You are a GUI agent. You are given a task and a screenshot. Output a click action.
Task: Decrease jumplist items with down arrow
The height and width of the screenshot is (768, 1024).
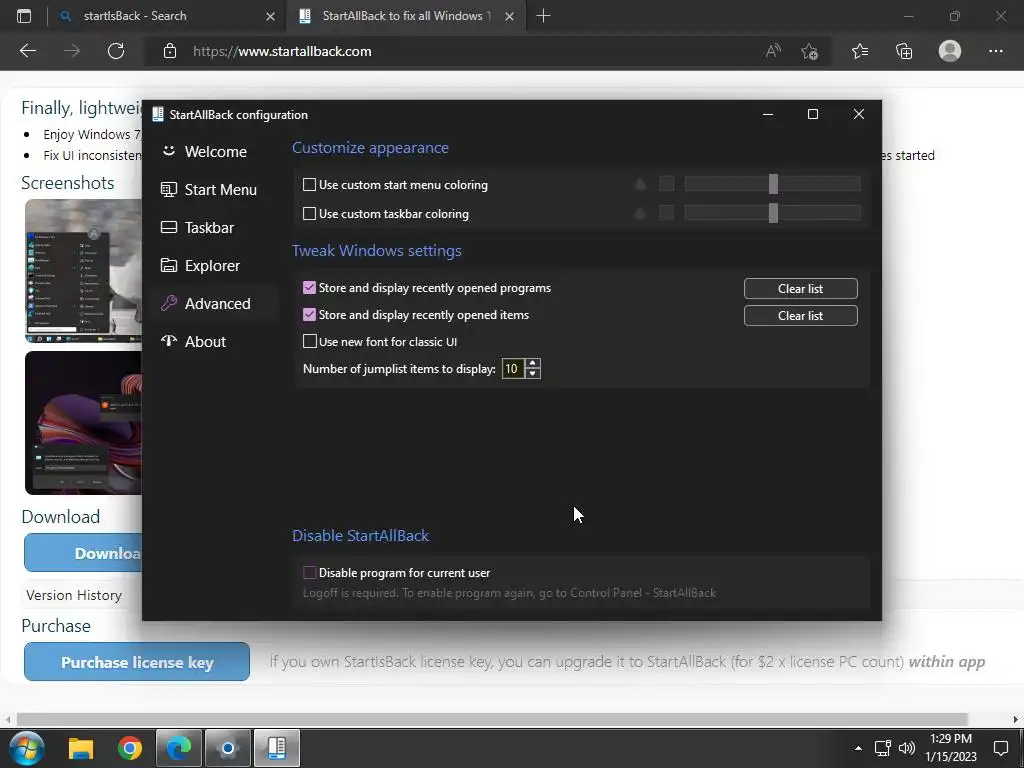(533, 374)
